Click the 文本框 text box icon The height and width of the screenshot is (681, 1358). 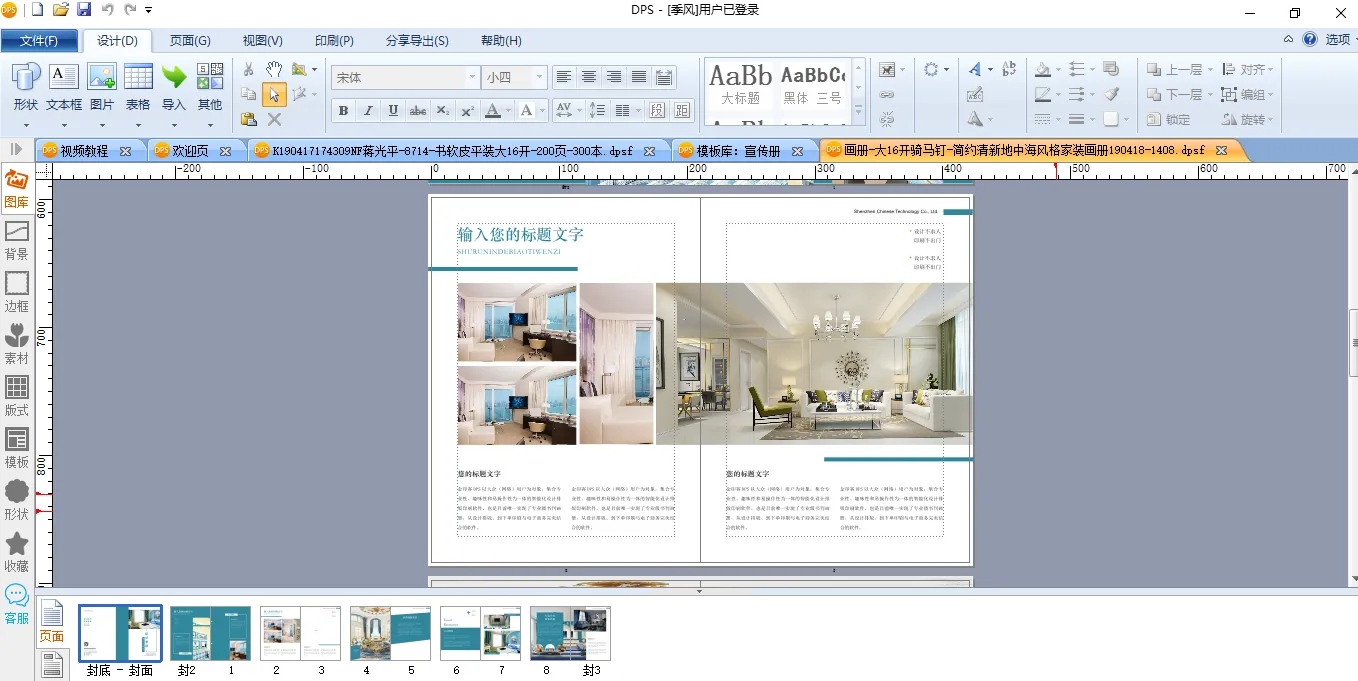click(x=64, y=87)
